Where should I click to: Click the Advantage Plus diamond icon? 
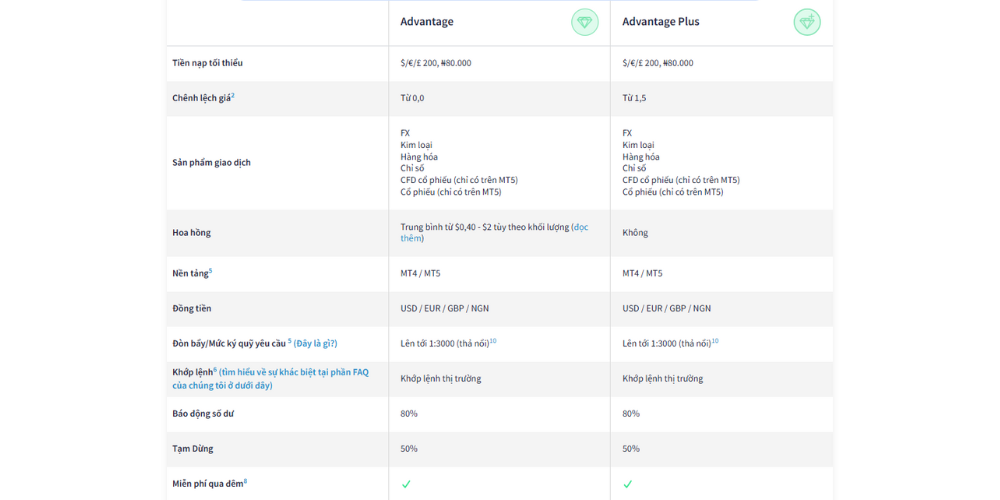click(x=807, y=22)
